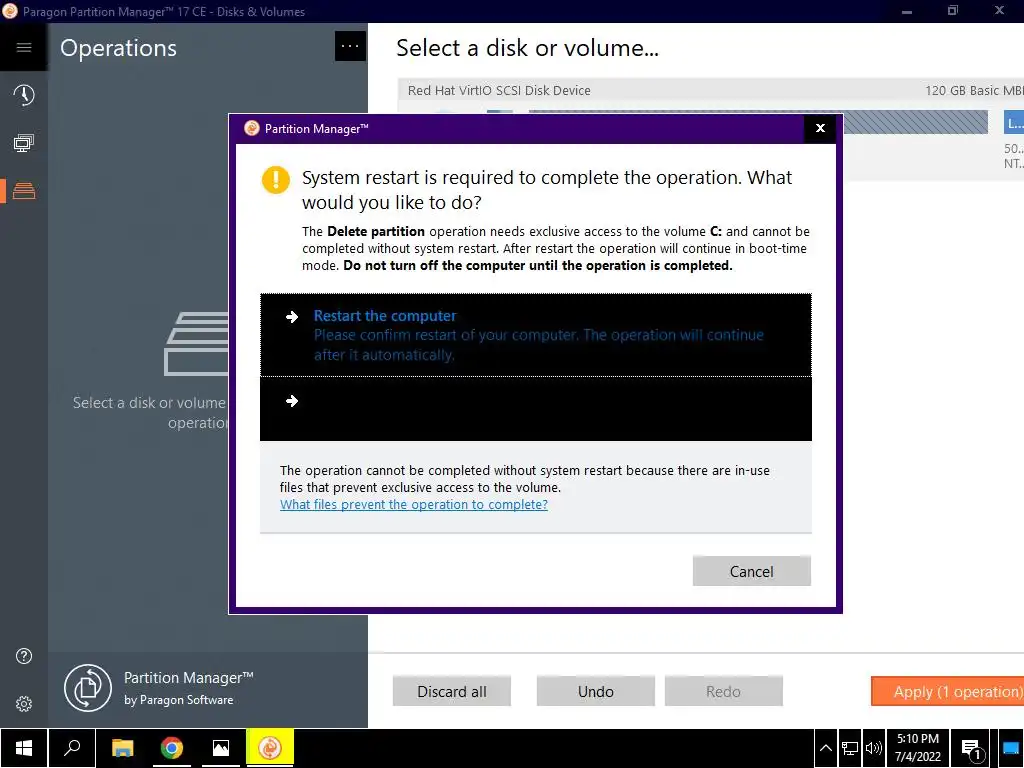Open Google Chrome from taskbar
The width and height of the screenshot is (1024, 768).
172,748
